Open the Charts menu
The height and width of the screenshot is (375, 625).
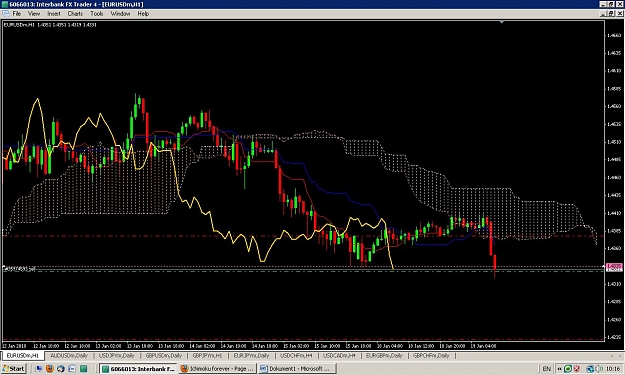point(75,14)
